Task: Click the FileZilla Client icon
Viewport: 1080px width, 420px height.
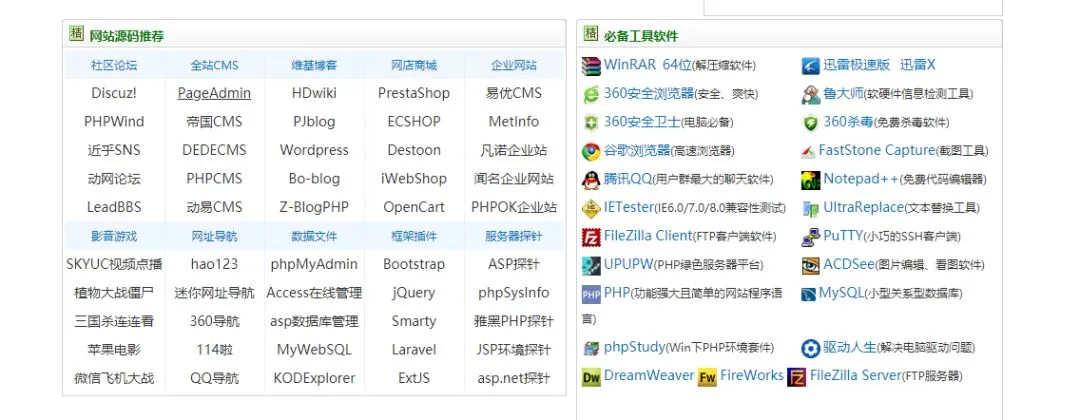Action: (x=591, y=237)
